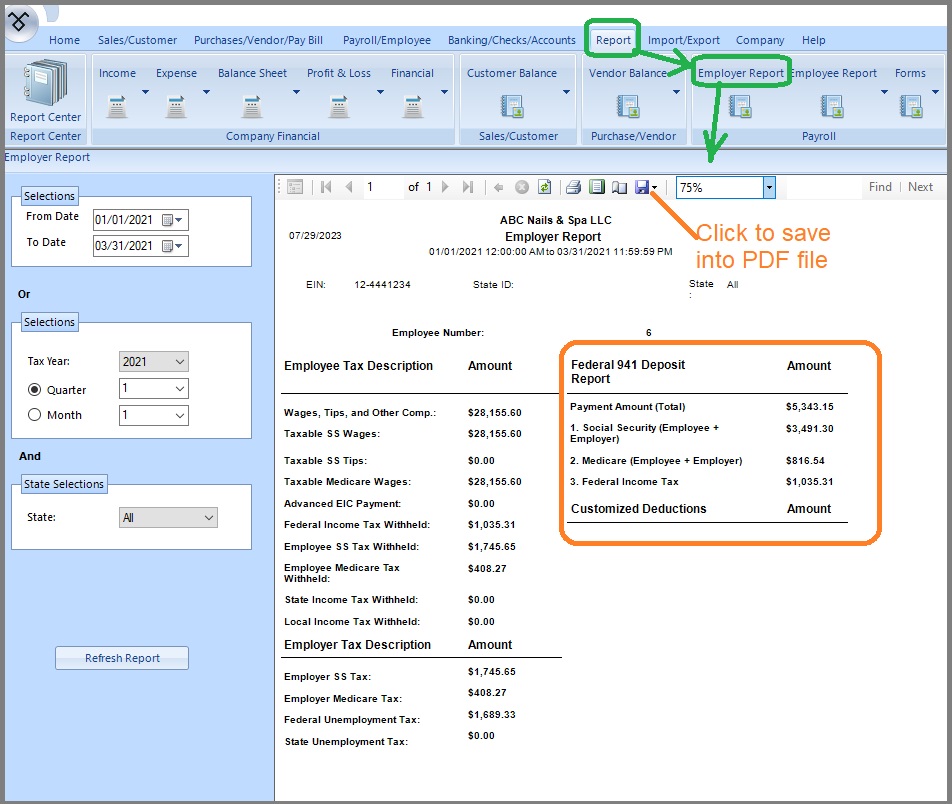Open the Payroll/Employee menu tab
Screen dimensions: 952x804
[386, 40]
